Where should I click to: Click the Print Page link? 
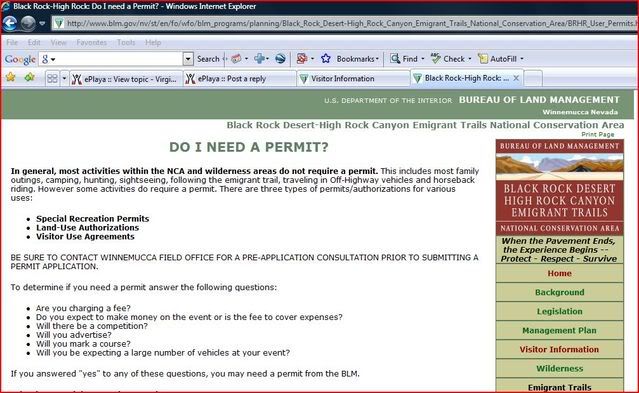point(597,134)
